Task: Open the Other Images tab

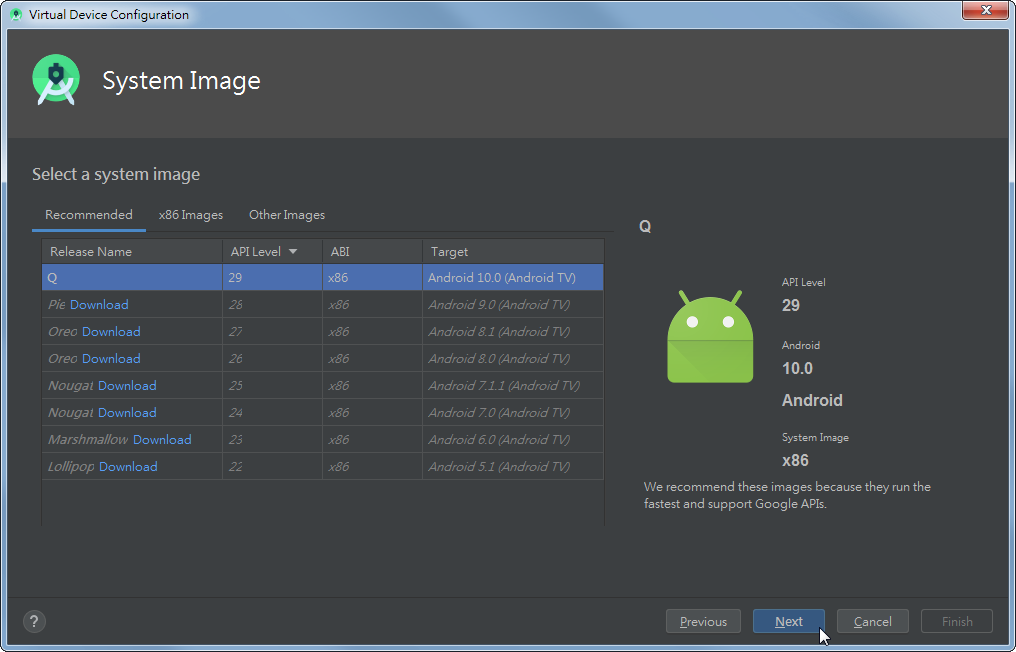Action: pos(287,215)
